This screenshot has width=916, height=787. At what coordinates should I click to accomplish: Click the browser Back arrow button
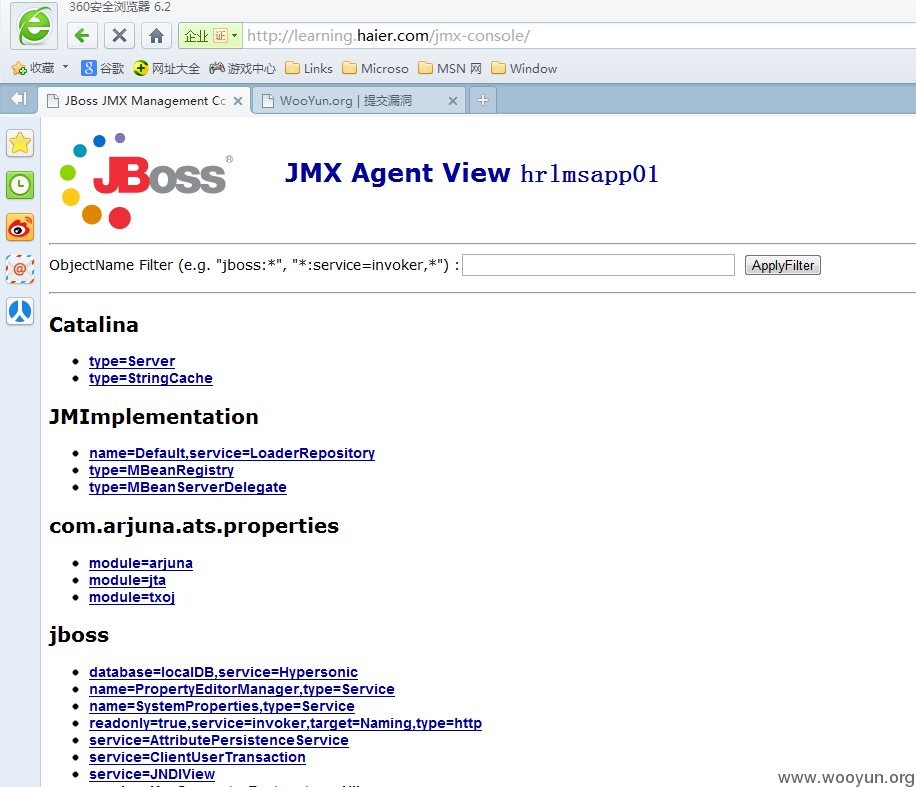[x=82, y=36]
